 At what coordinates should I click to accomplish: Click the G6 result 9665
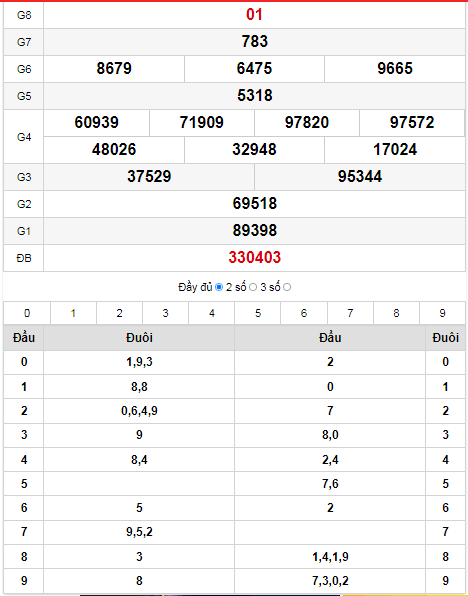(395, 69)
